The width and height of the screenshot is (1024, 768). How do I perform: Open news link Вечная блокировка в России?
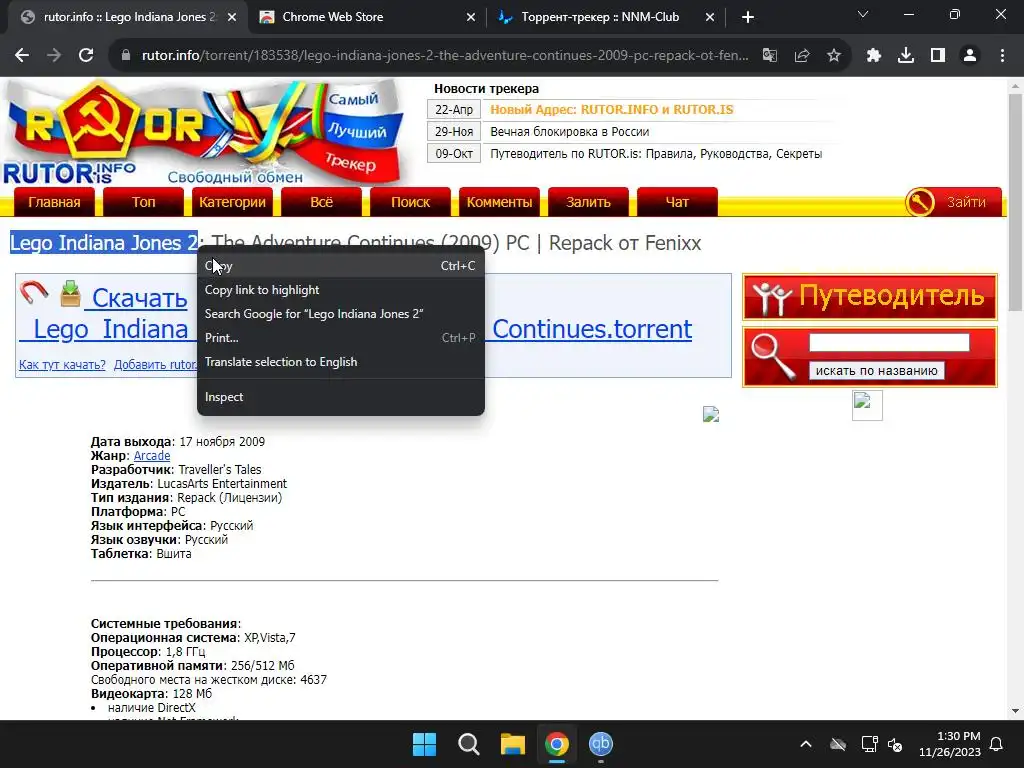tap(569, 131)
